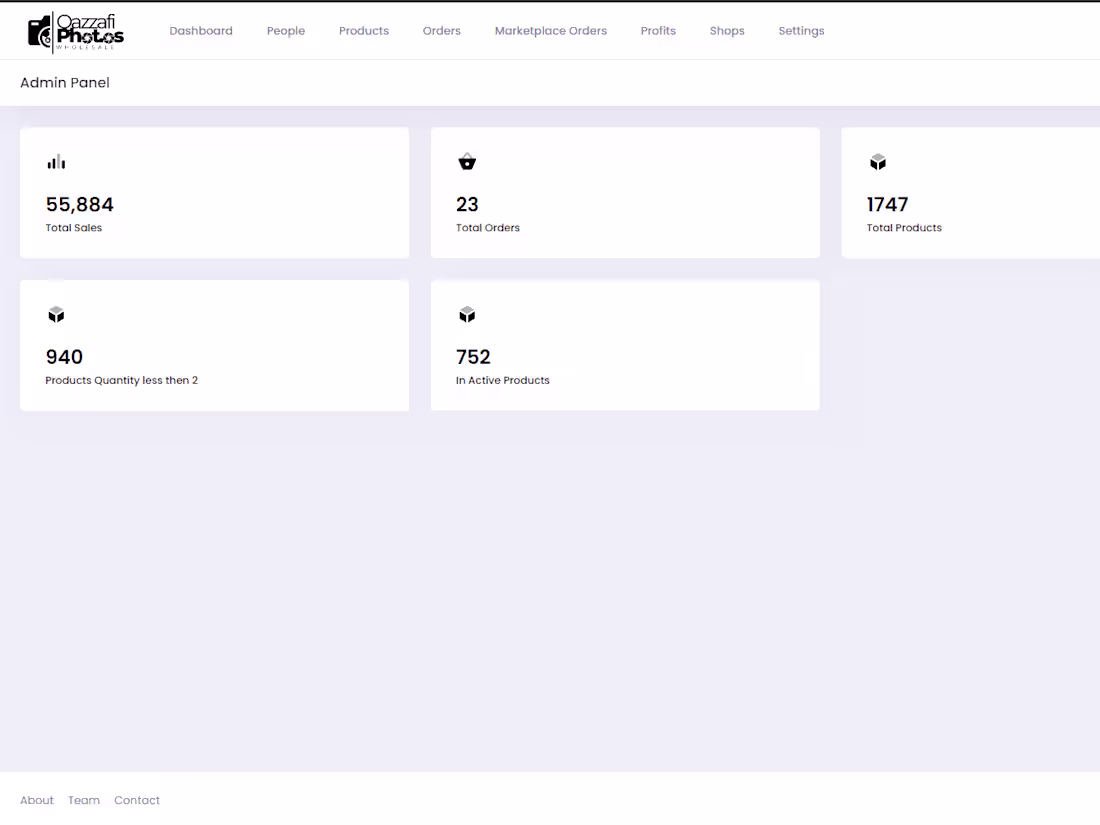This screenshot has height=825, width=1100.
Task: Go to the Orders section
Action: [441, 30]
